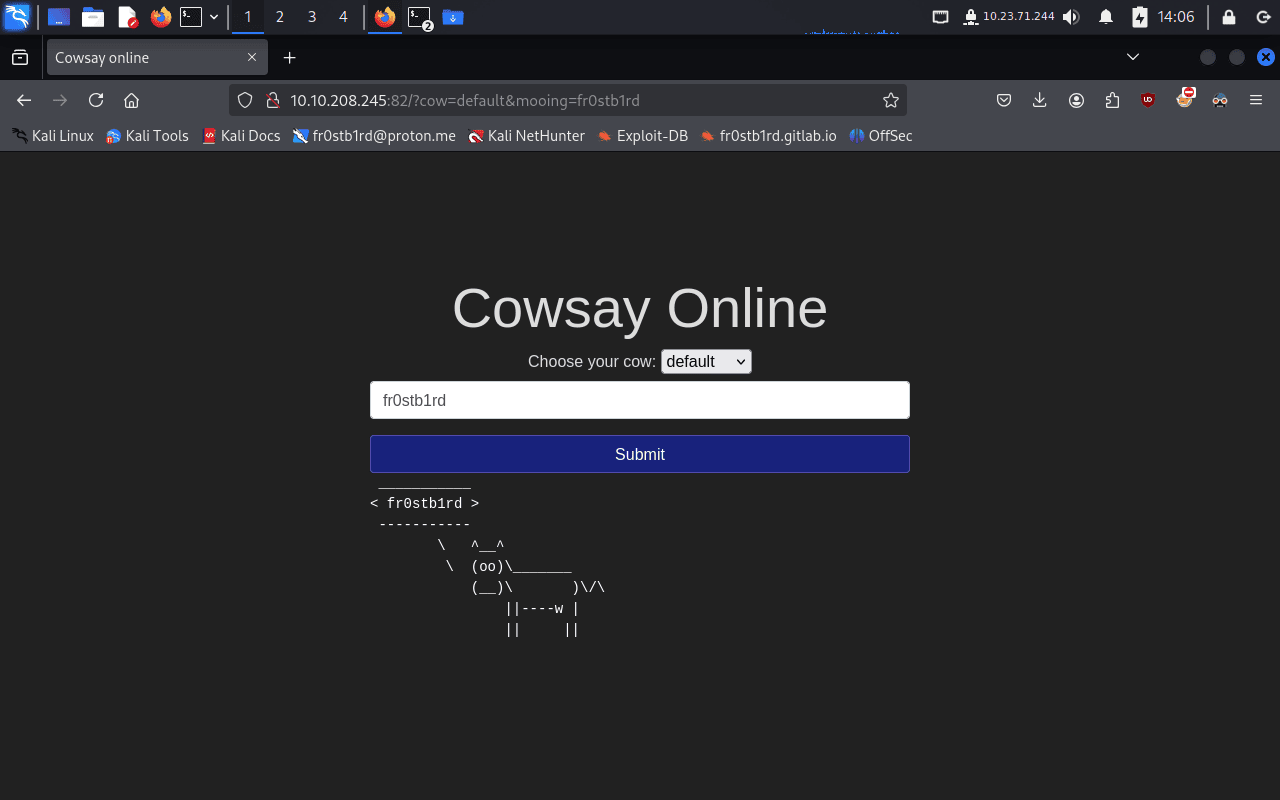Image resolution: width=1280 pixels, height=800 pixels.
Task: Expand the list all tabs chevron
Action: coord(1132,57)
